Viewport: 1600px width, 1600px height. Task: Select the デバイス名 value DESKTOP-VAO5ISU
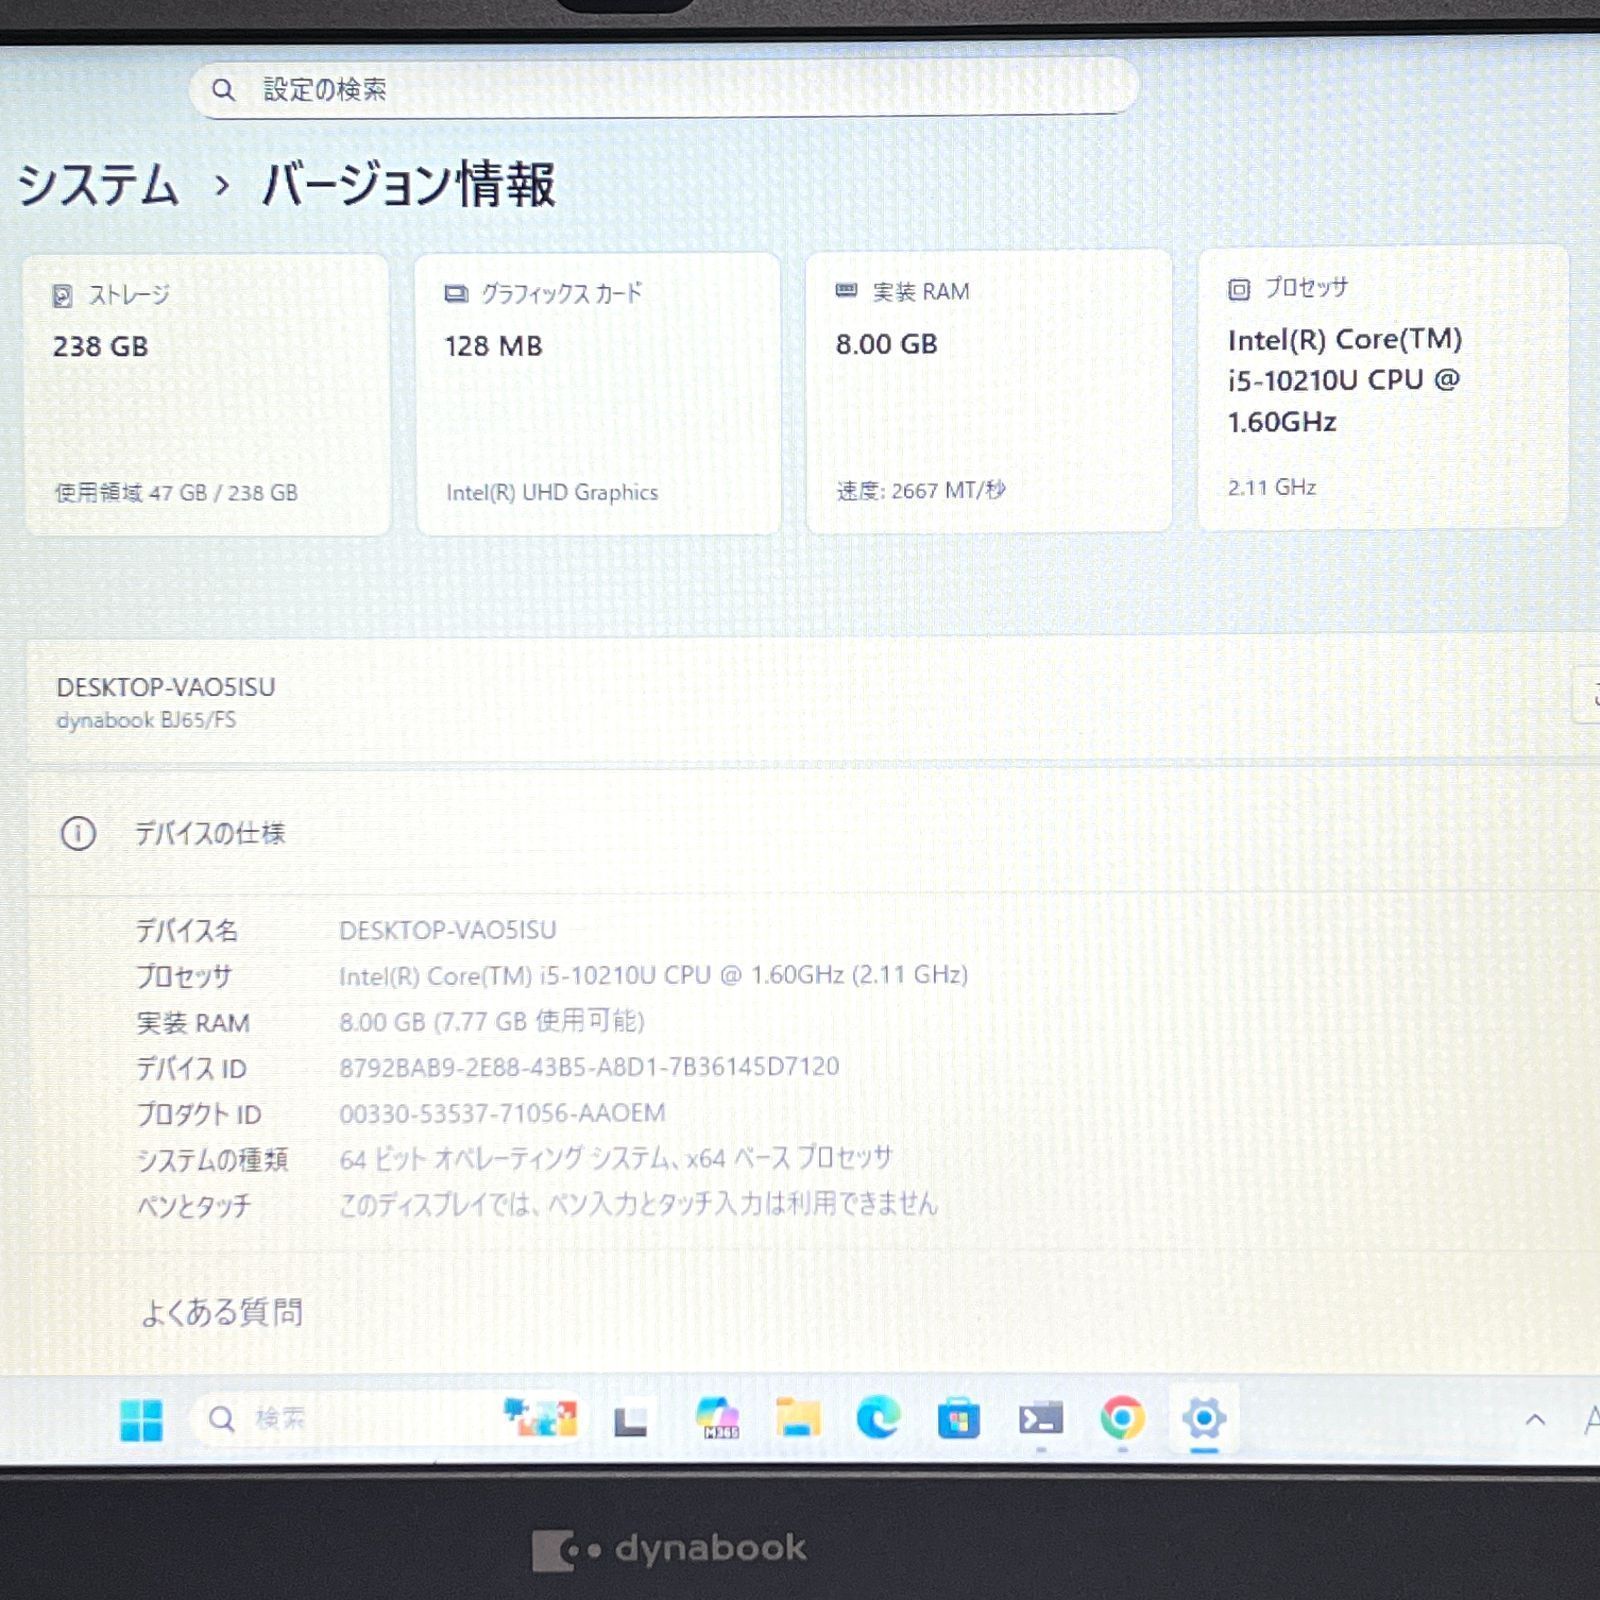tap(447, 930)
